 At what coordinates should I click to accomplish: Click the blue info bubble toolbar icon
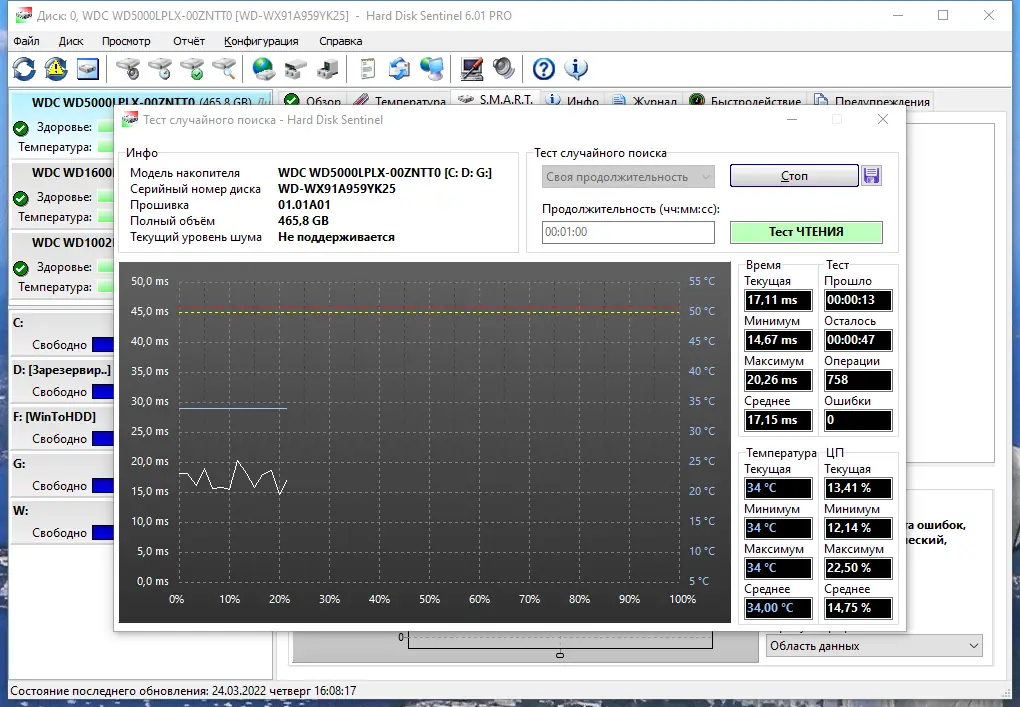576,68
